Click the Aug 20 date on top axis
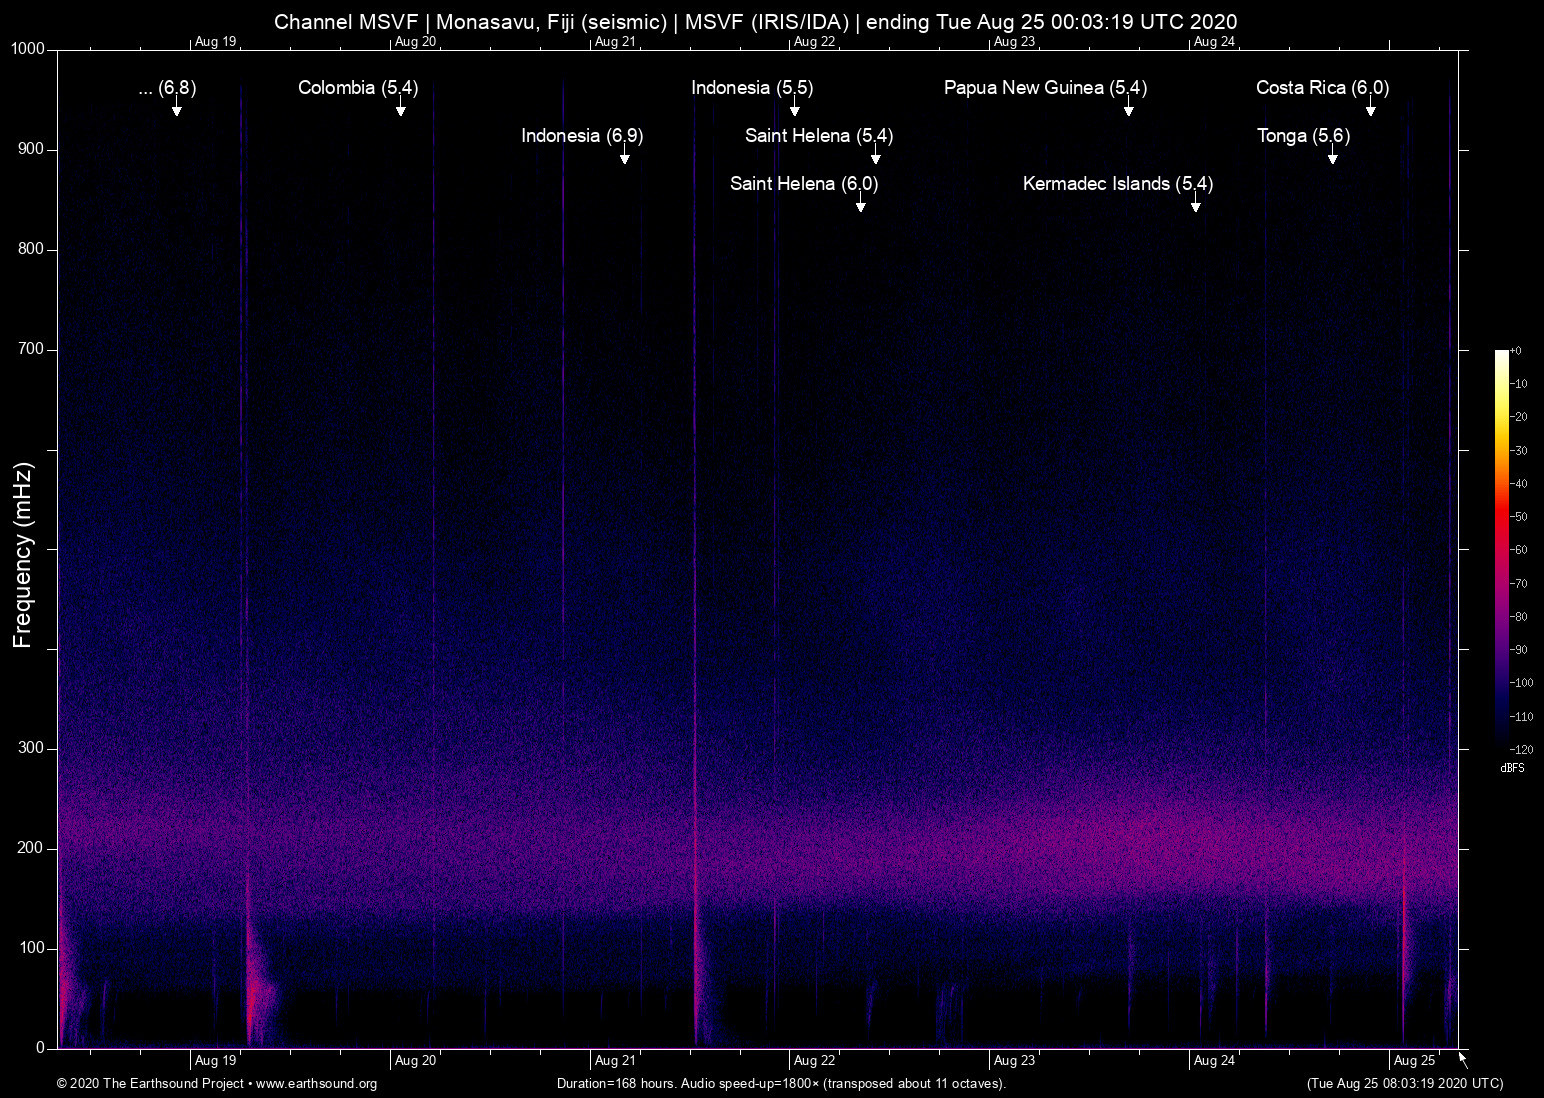 (x=415, y=42)
